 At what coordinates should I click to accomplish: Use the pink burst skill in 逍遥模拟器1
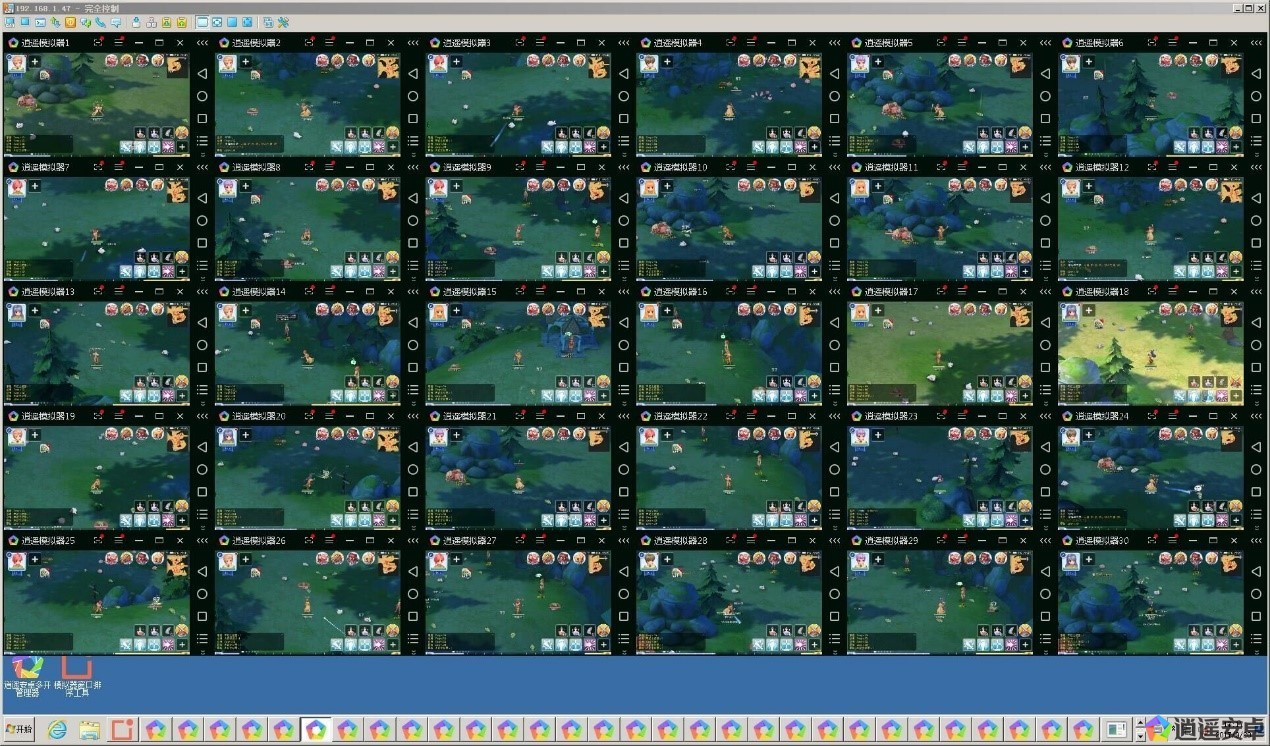(x=168, y=147)
